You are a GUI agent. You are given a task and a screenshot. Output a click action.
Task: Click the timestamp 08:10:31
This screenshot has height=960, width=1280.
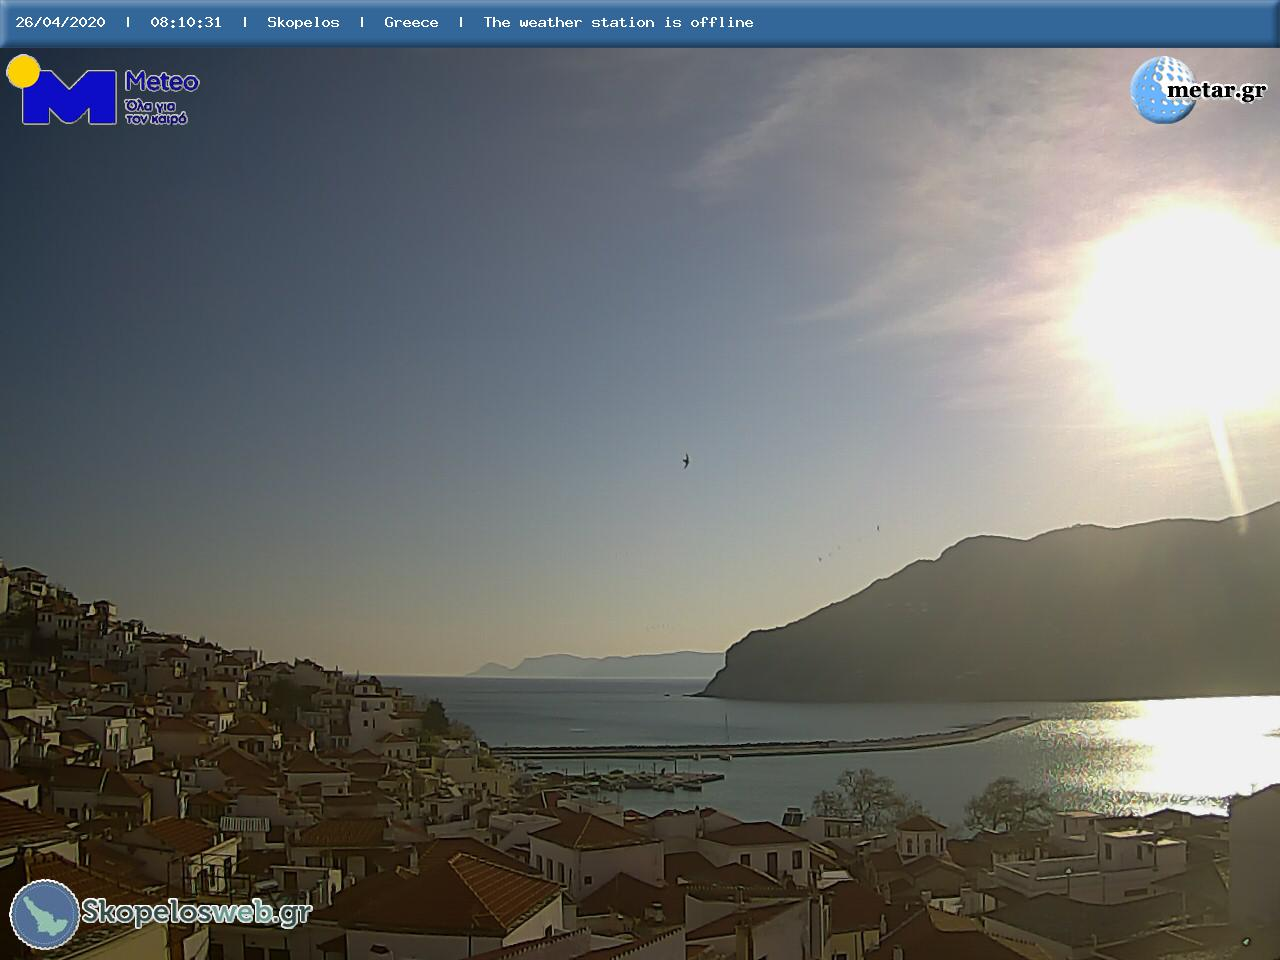186,22
